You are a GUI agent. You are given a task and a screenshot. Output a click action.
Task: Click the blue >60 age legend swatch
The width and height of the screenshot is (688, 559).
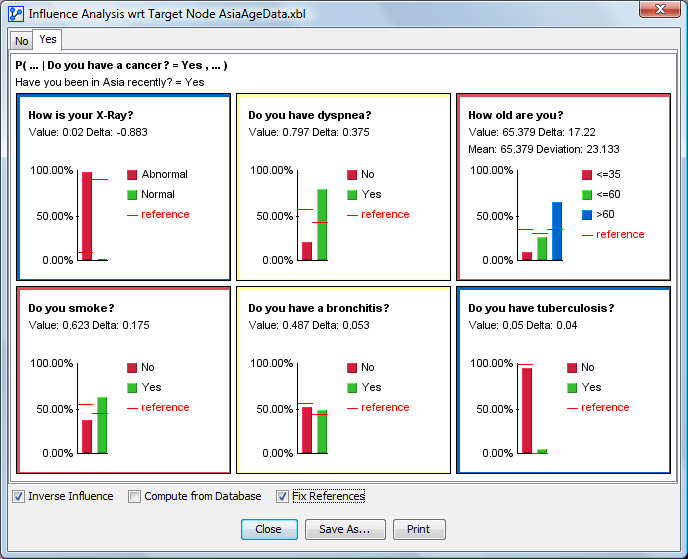pyautogui.click(x=587, y=214)
